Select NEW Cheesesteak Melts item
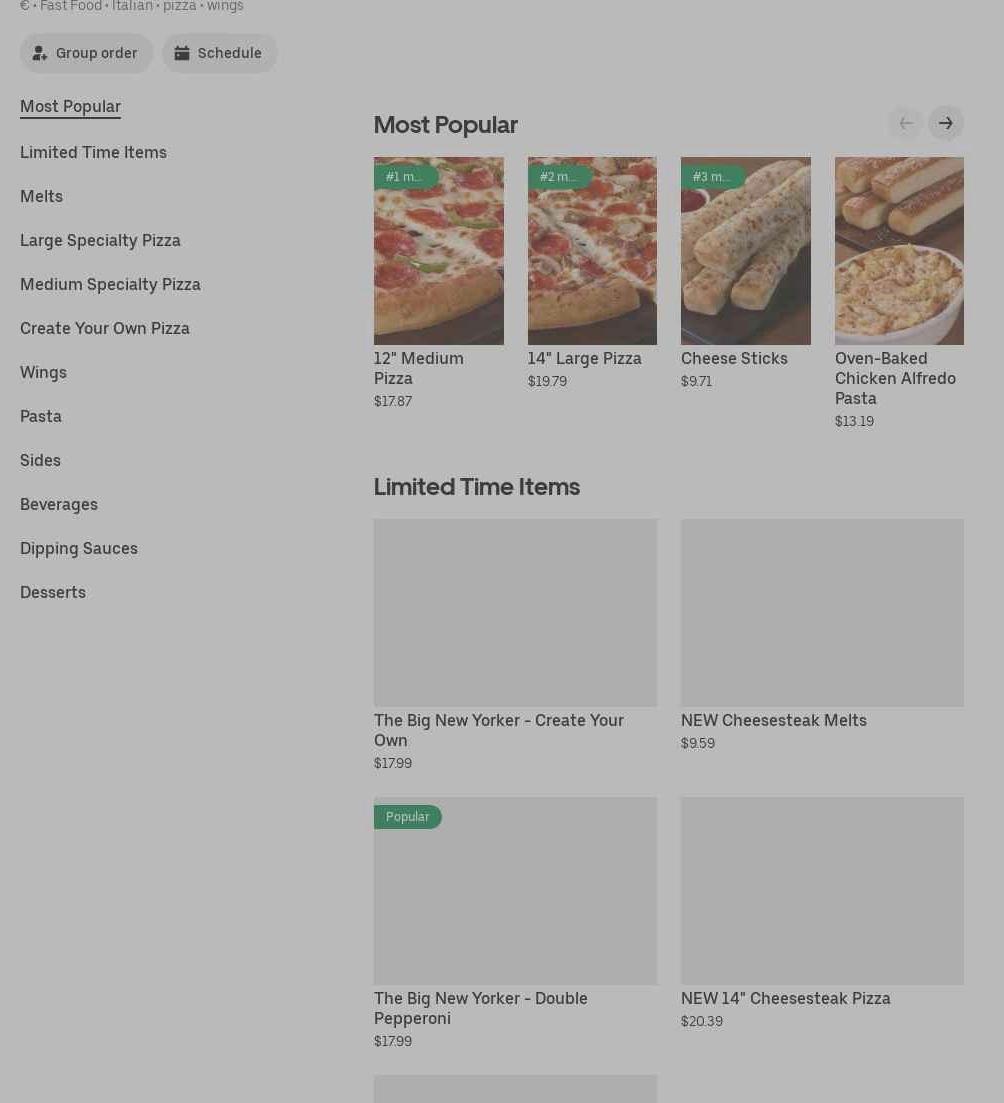 pos(822,613)
